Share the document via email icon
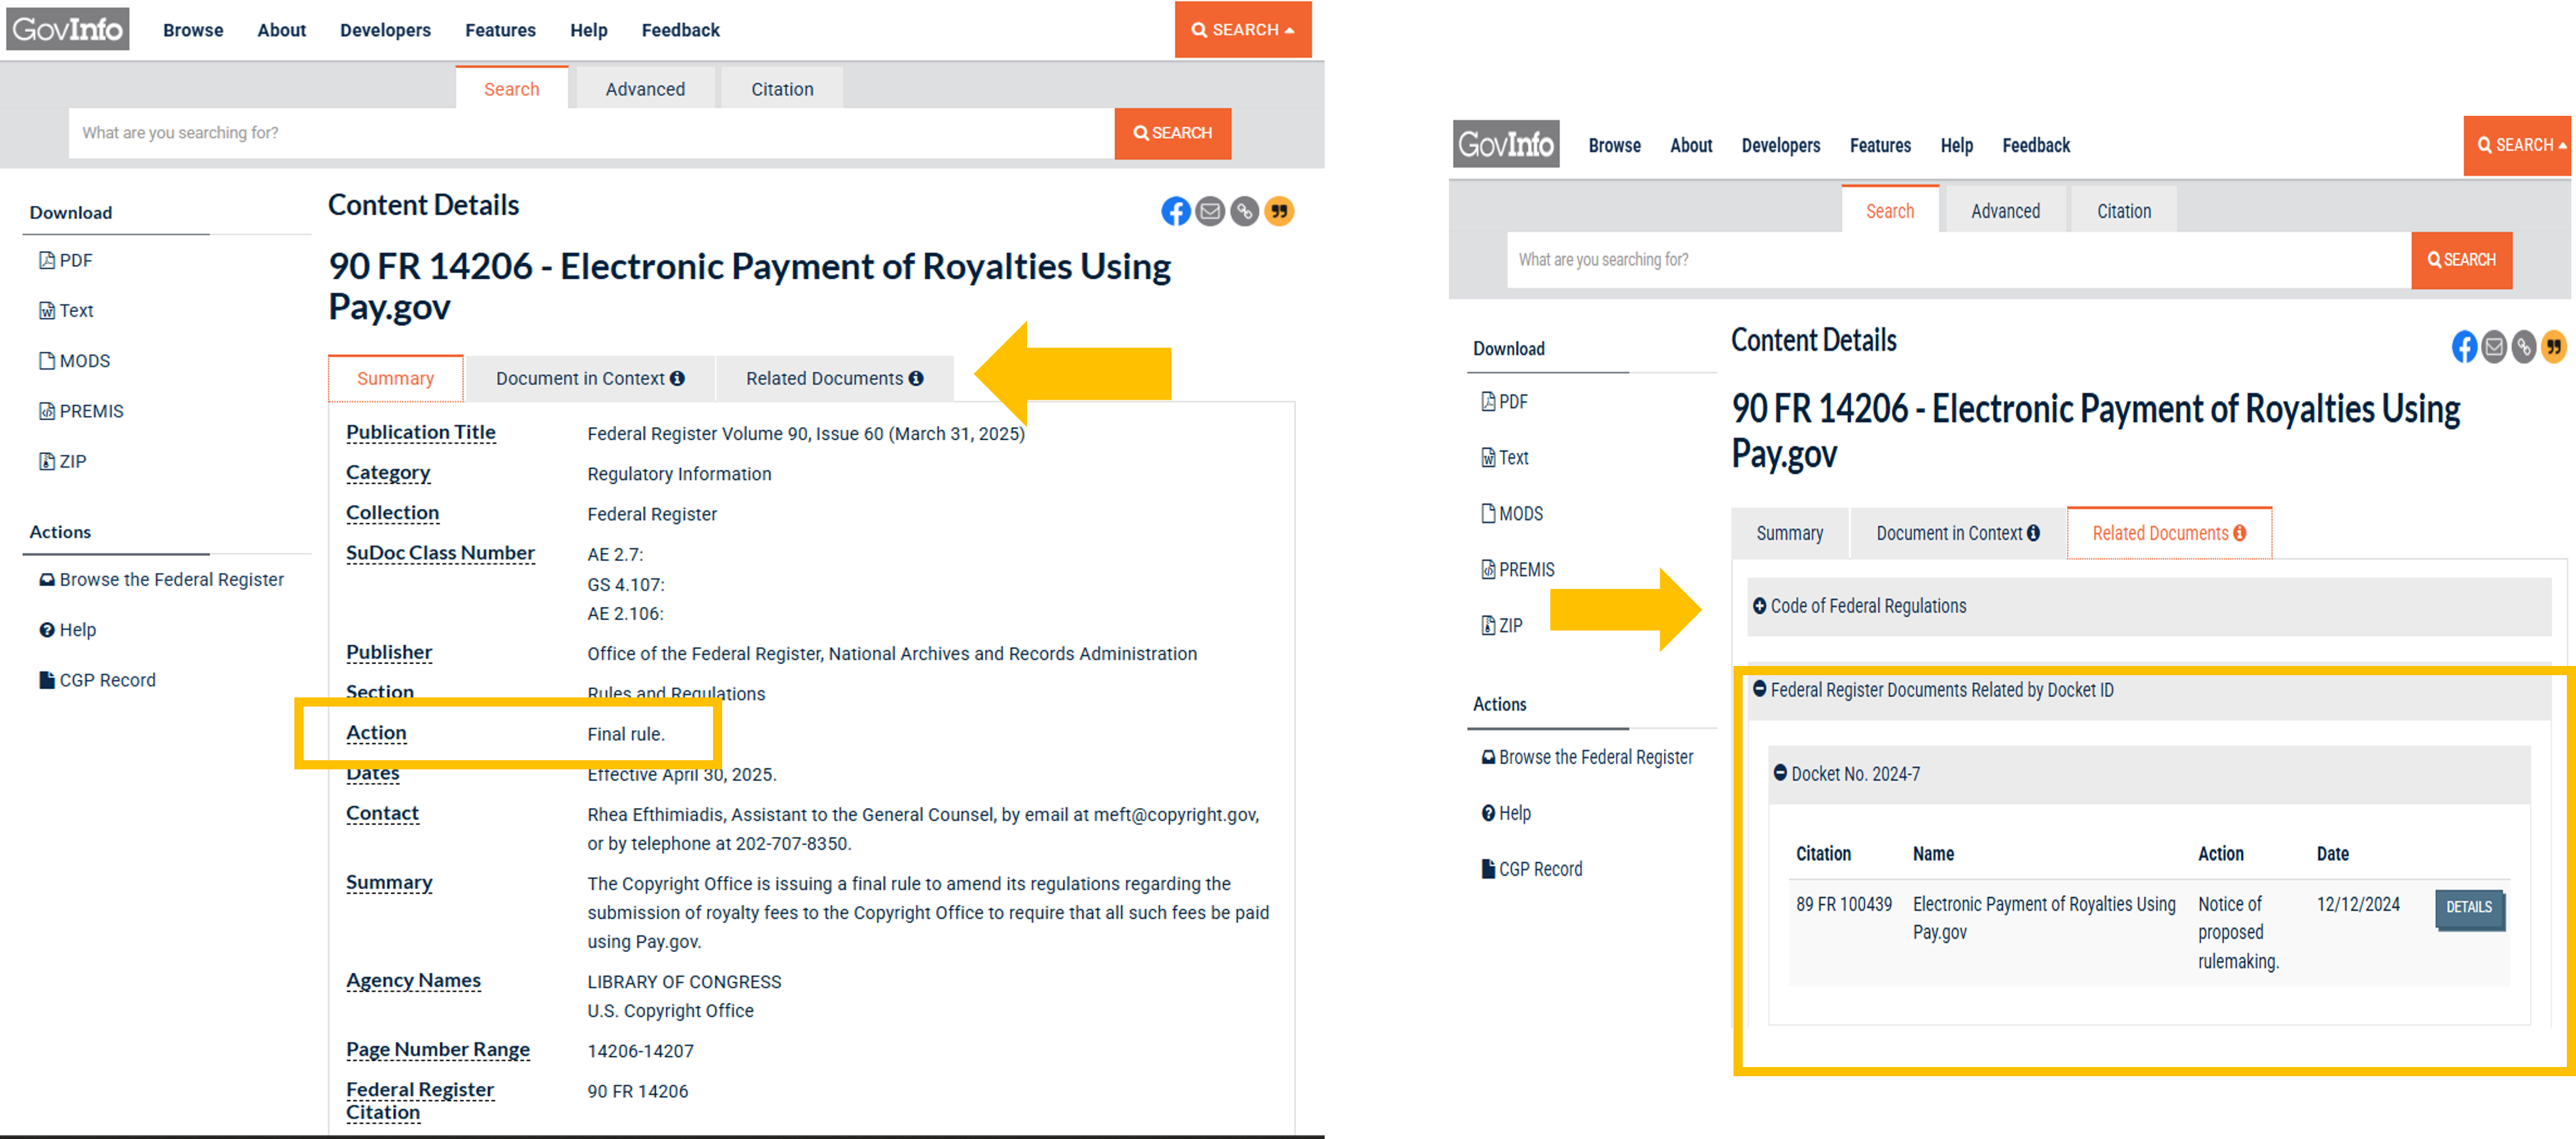Screen dimensions: 2576x1139 point(1210,211)
